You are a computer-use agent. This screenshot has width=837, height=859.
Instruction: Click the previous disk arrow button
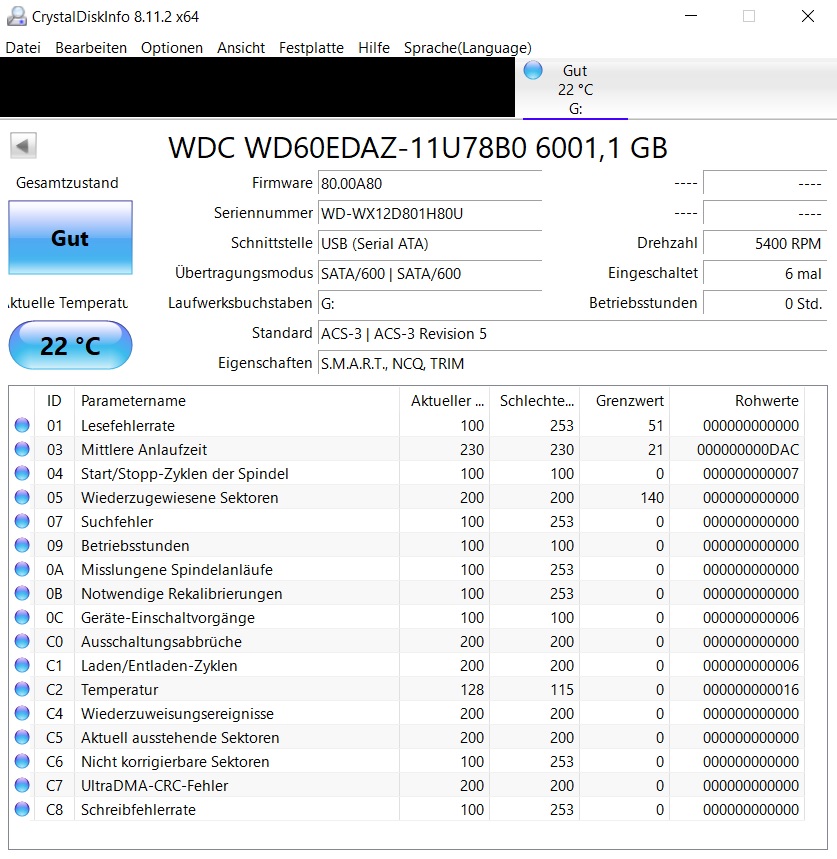pos(23,146)
